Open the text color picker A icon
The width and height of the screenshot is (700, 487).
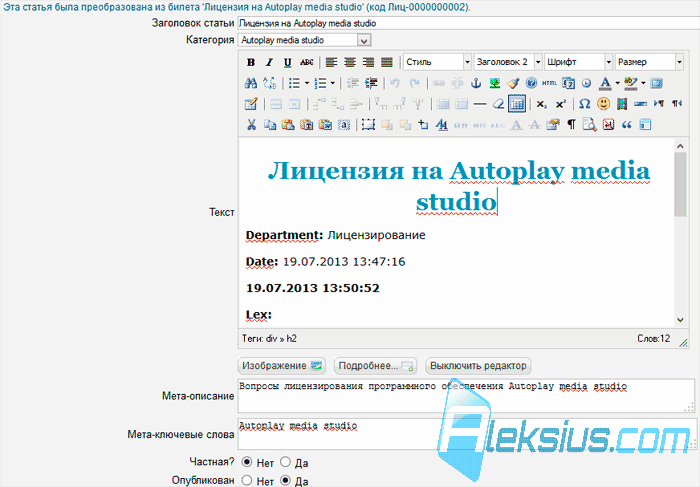(605, 83)
